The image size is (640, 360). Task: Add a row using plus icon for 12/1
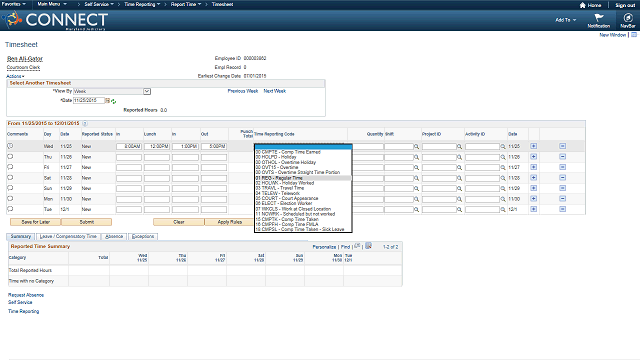click(533, 209)
